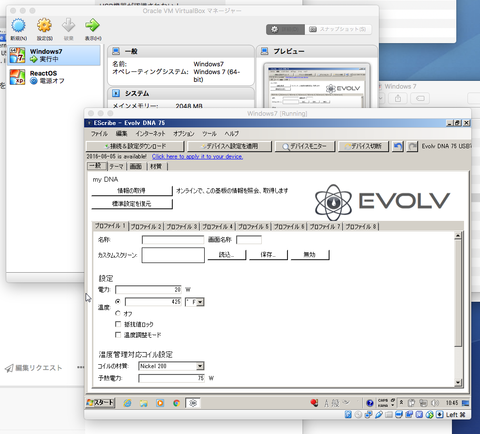Select the プロファイル 8 tab

pyautogui.click(x=361, y=227)
